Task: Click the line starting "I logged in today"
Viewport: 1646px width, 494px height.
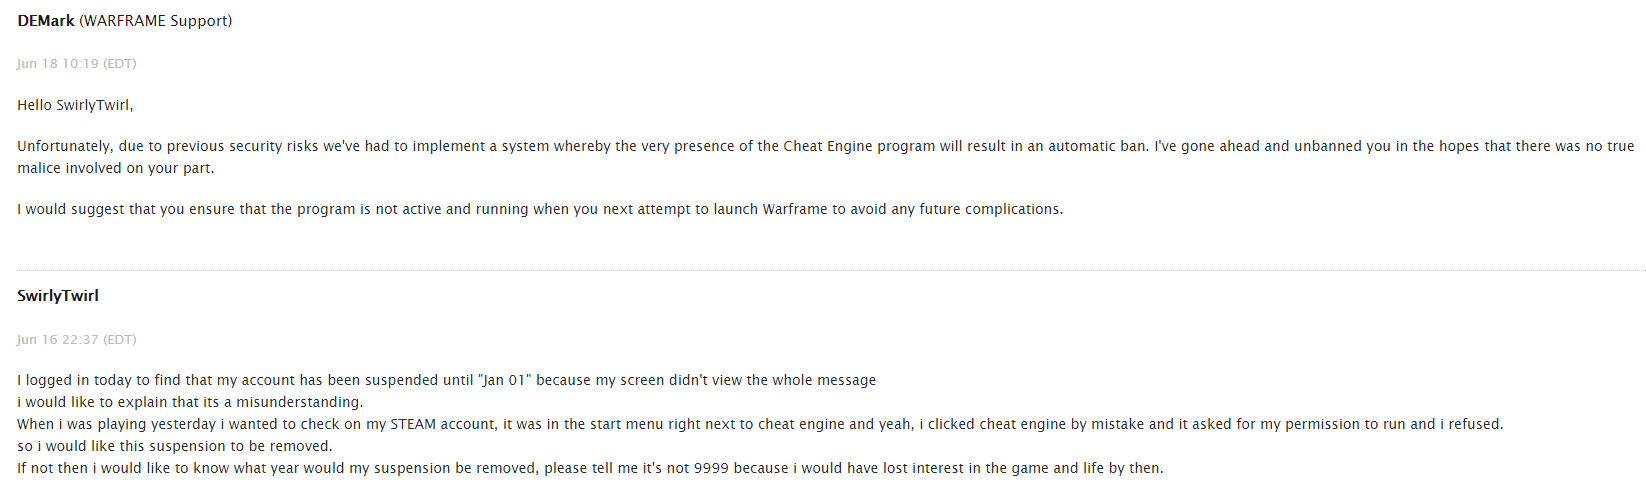Action: (x=446, y=380)
